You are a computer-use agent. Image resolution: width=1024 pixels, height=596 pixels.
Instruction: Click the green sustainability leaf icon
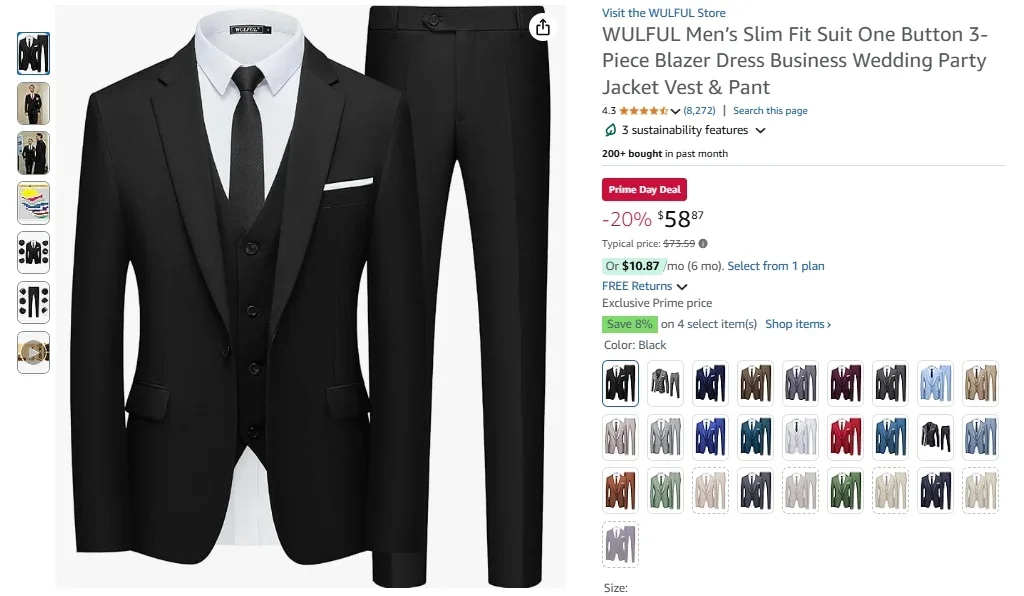pyautogui.click(x=610, y=130)
